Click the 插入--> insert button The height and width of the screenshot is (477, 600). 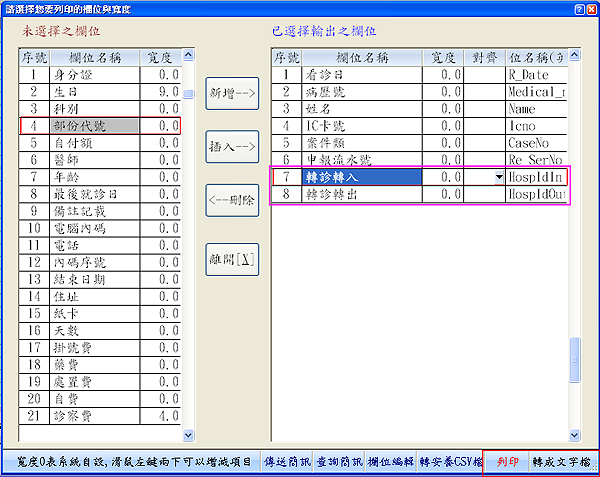[232, 146]
